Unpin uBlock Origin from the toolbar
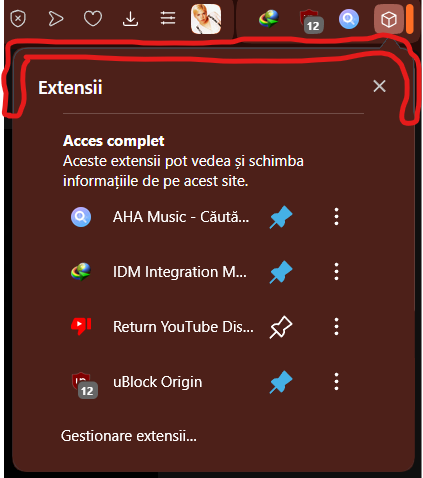Image resolution: width=423 pixels, height=478 pixels. coord(281,382)
